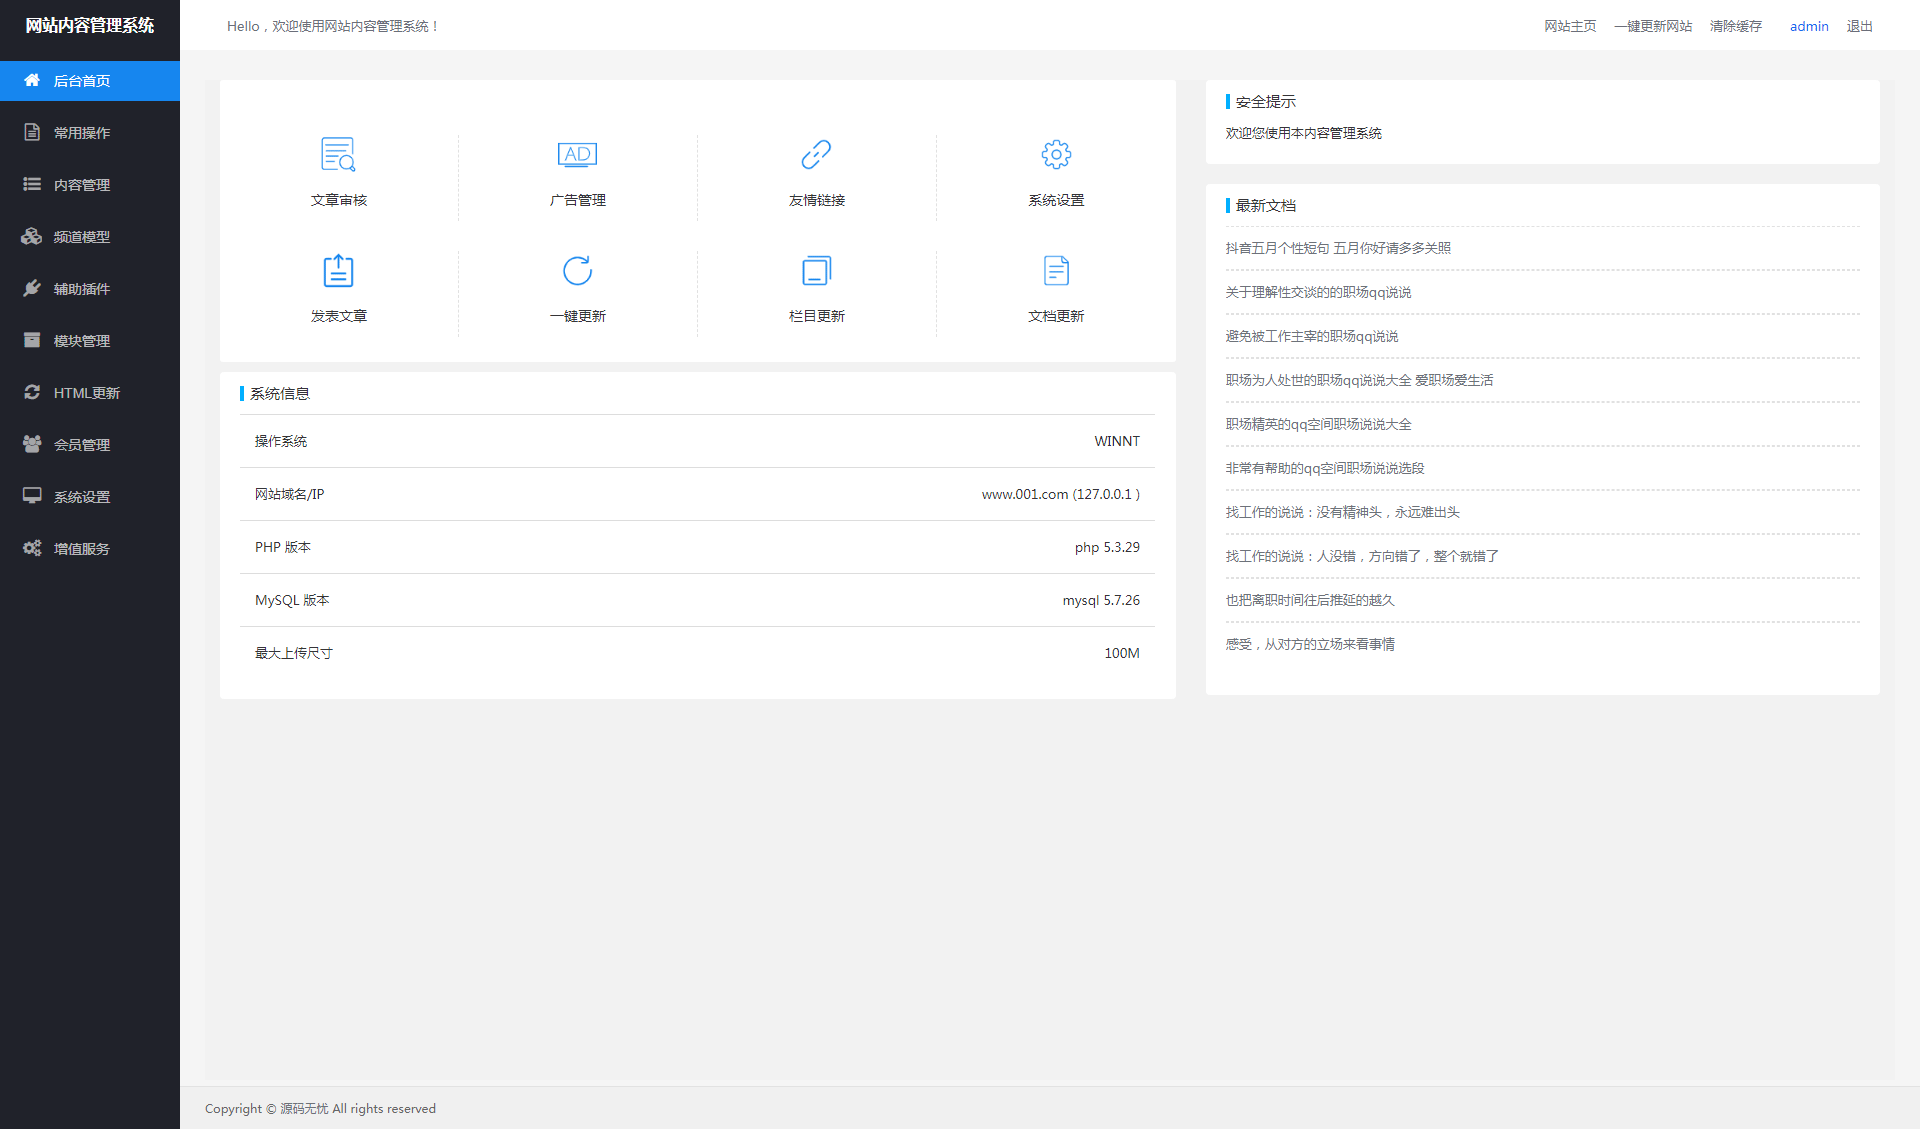
Task: Open the 辅助插件 sidebar menu
Action: click(x=82, y=289)
